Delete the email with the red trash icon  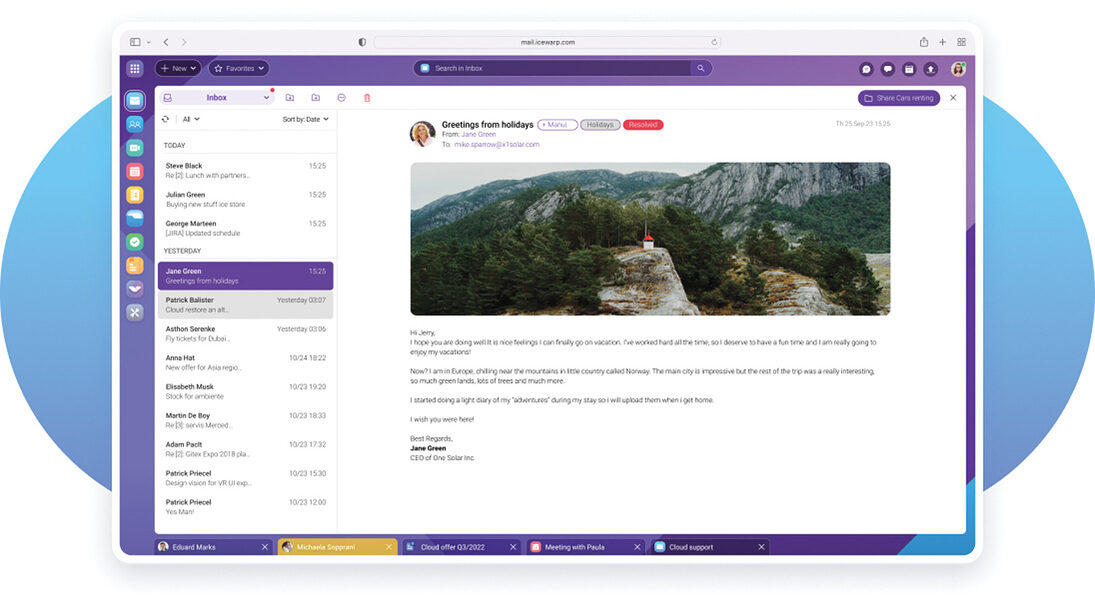coord(367,98)
